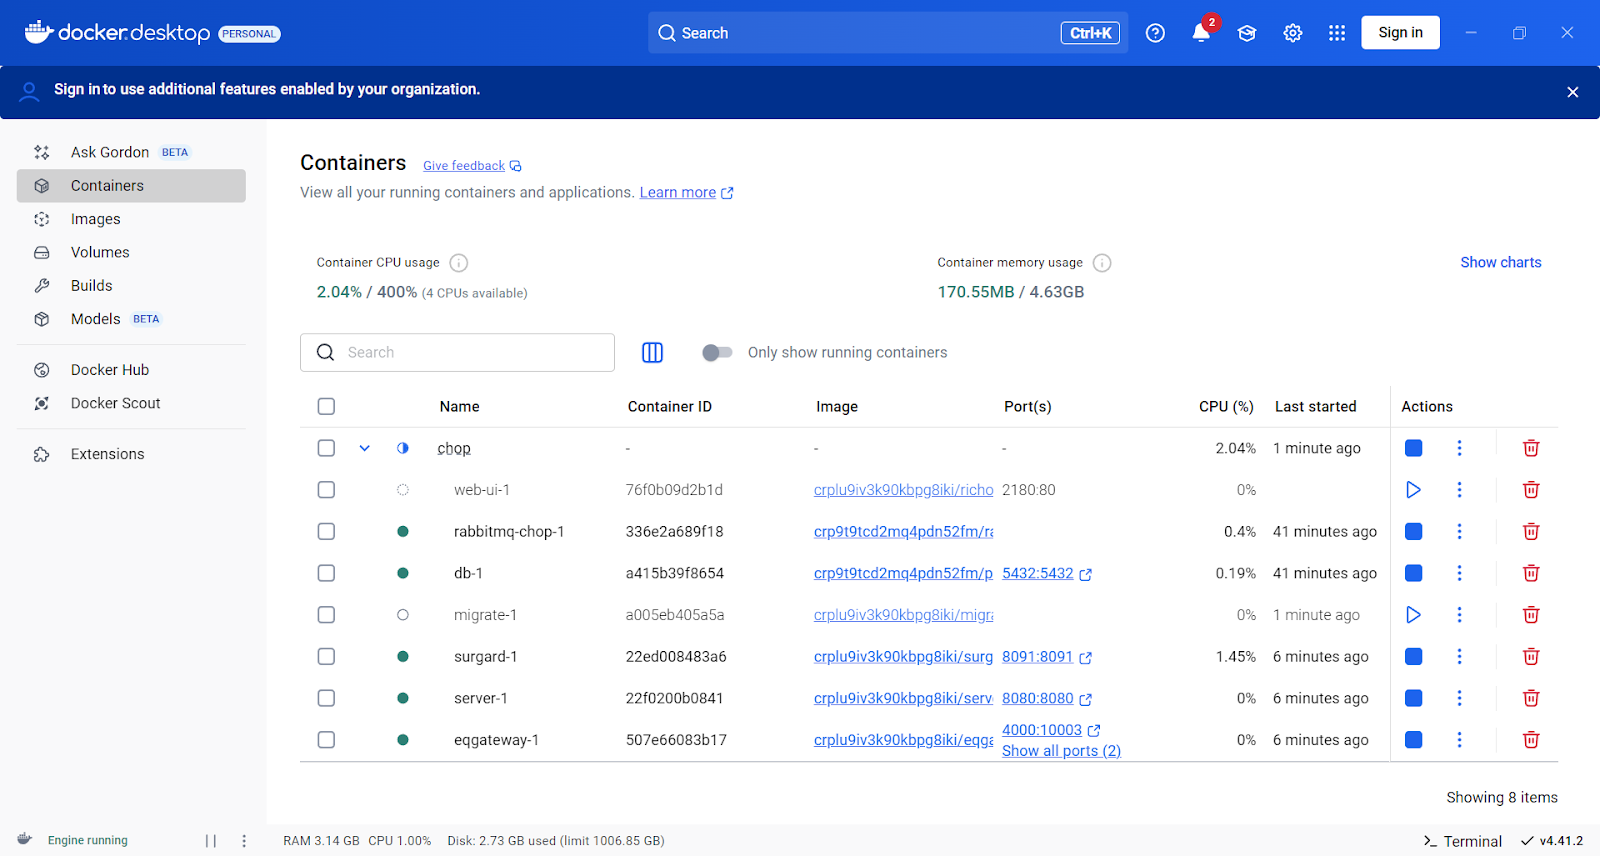Go to Builds in sidebar
1600x856 pixels.
coord(131,286)
